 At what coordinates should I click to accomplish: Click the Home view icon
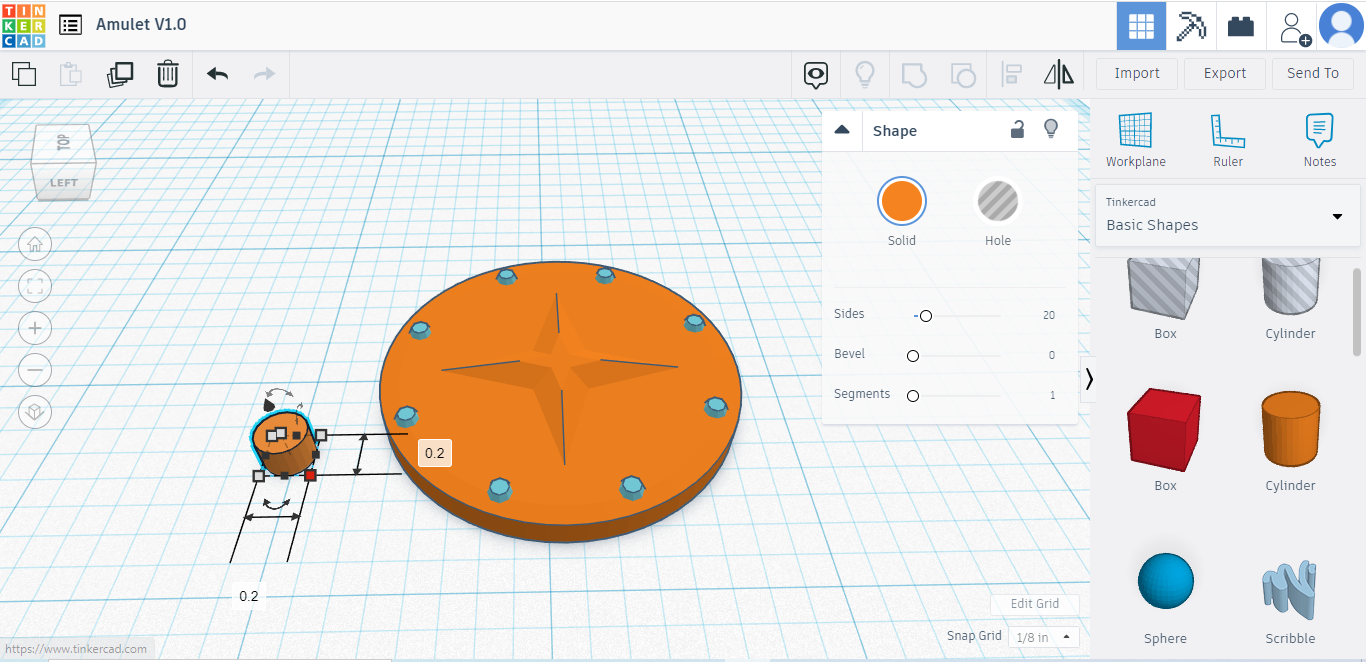[x=35, y=243]
